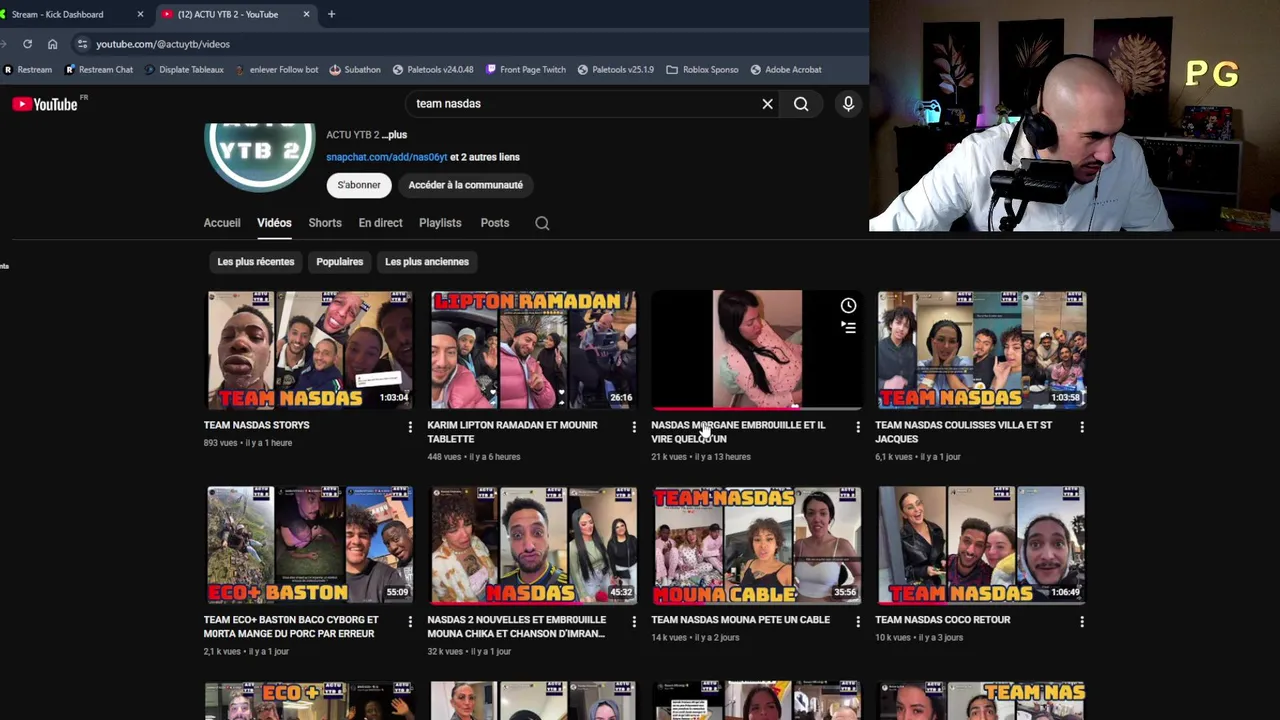The height and width of the screenshot is (720, 1280).
Task: Open options for NASDAS 2 NOUVELLES video
Action: coord(633,622)
